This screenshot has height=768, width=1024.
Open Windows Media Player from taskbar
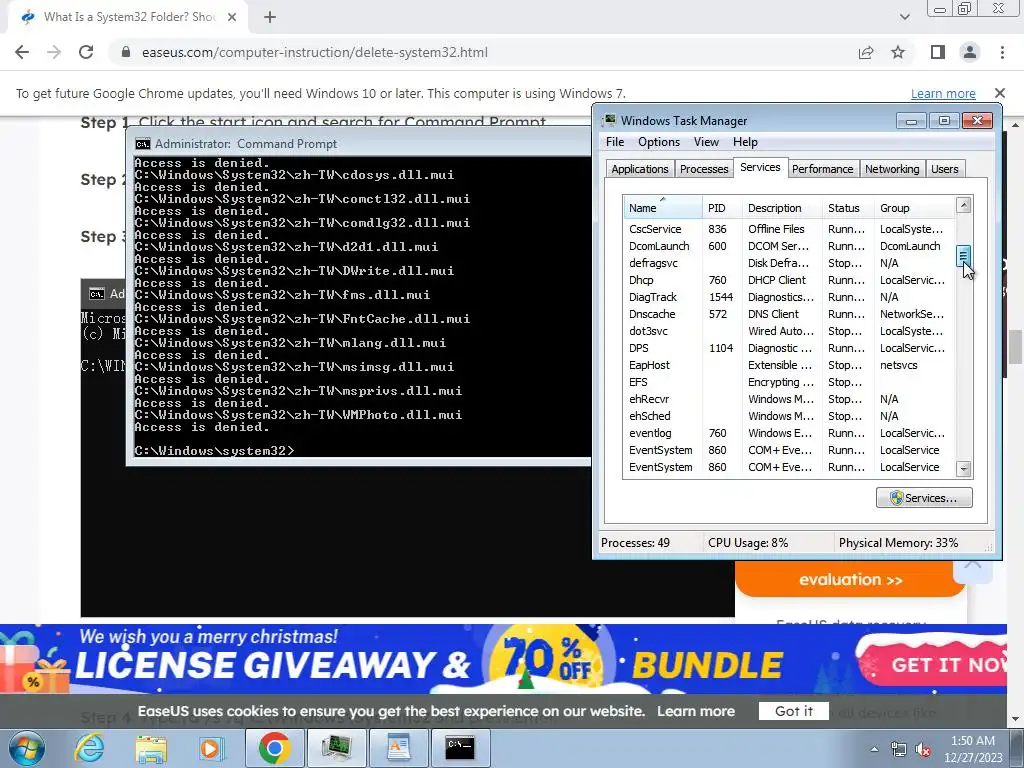[x=210, y=748]
